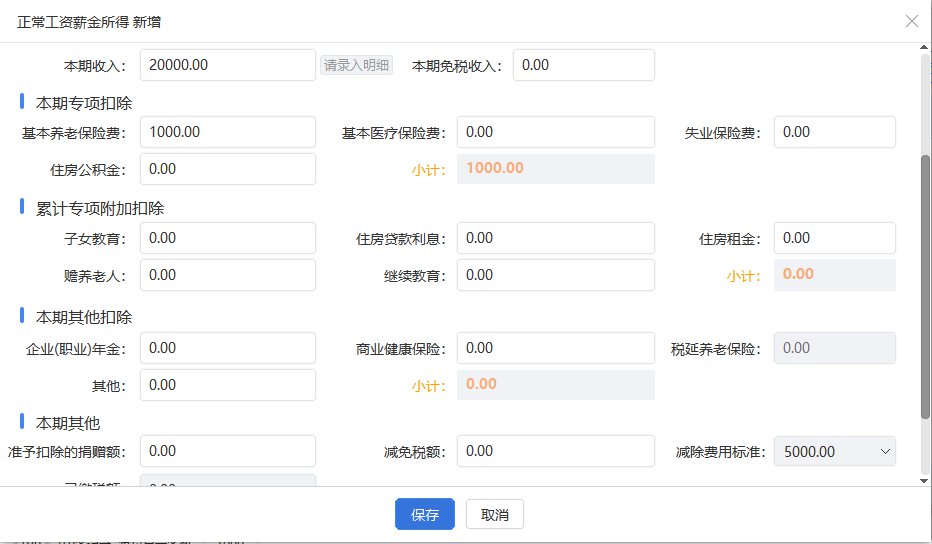Click the 失业保险费 input field
Viewport: 932px width, 544px height.
click(x=834, y=132)
